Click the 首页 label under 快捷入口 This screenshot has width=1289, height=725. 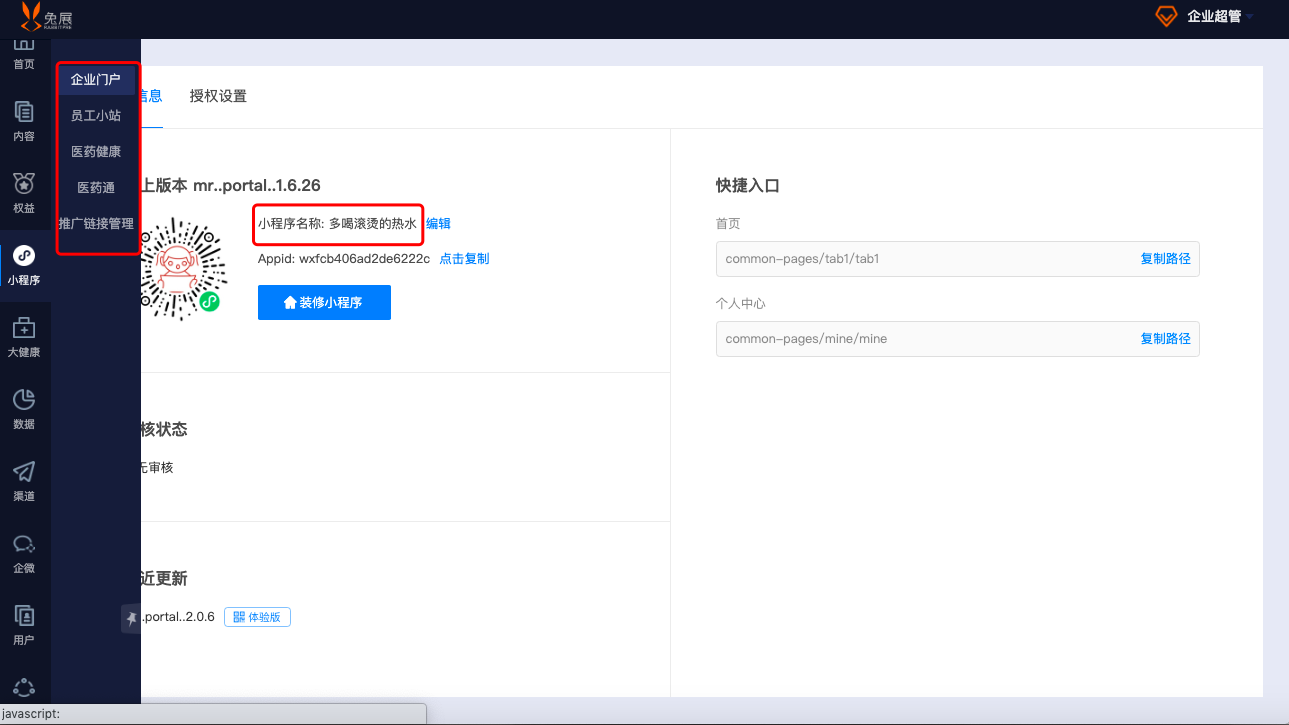point(728,224)
